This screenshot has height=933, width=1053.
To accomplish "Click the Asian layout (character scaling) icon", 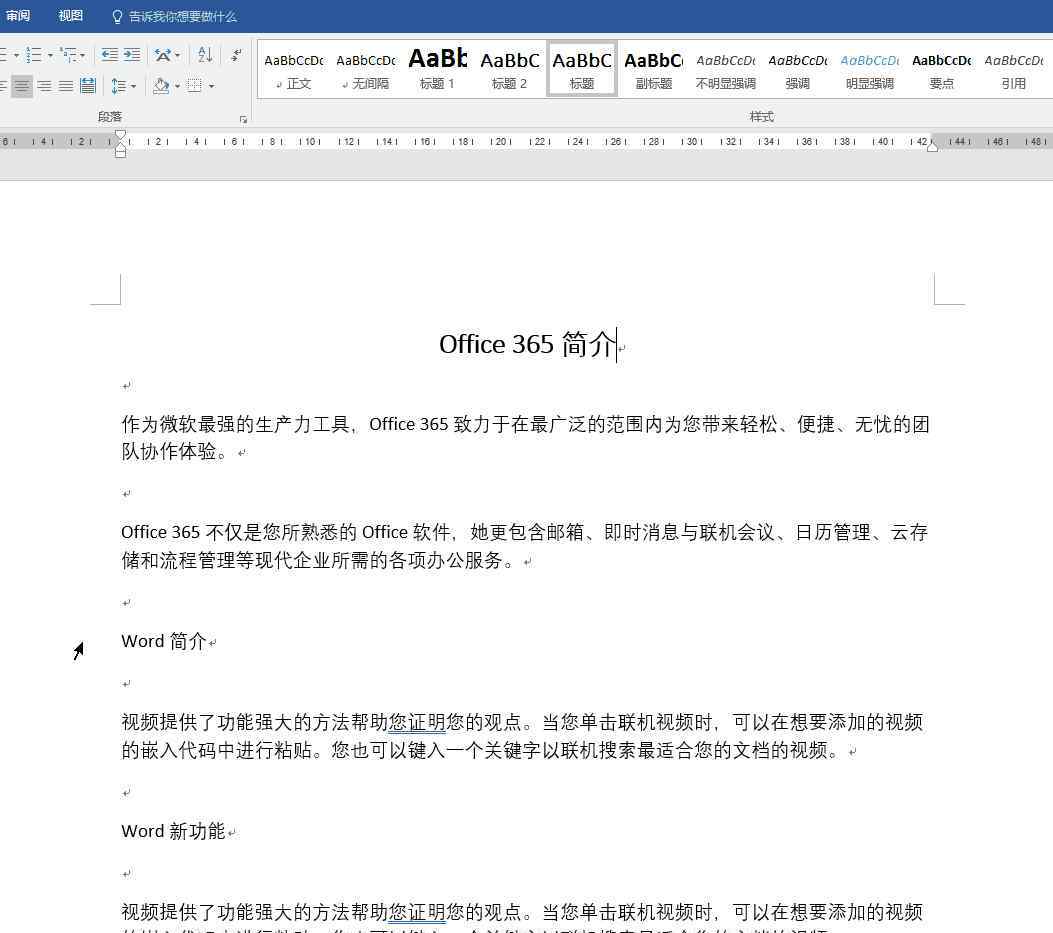I will click(163, 54).
